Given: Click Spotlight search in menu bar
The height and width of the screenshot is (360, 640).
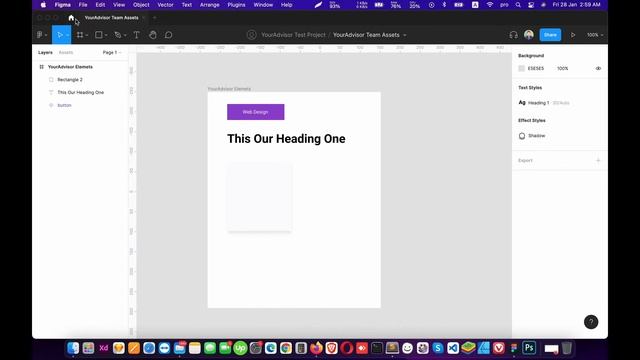Looking at the screenshot, I should pos(518,5).
